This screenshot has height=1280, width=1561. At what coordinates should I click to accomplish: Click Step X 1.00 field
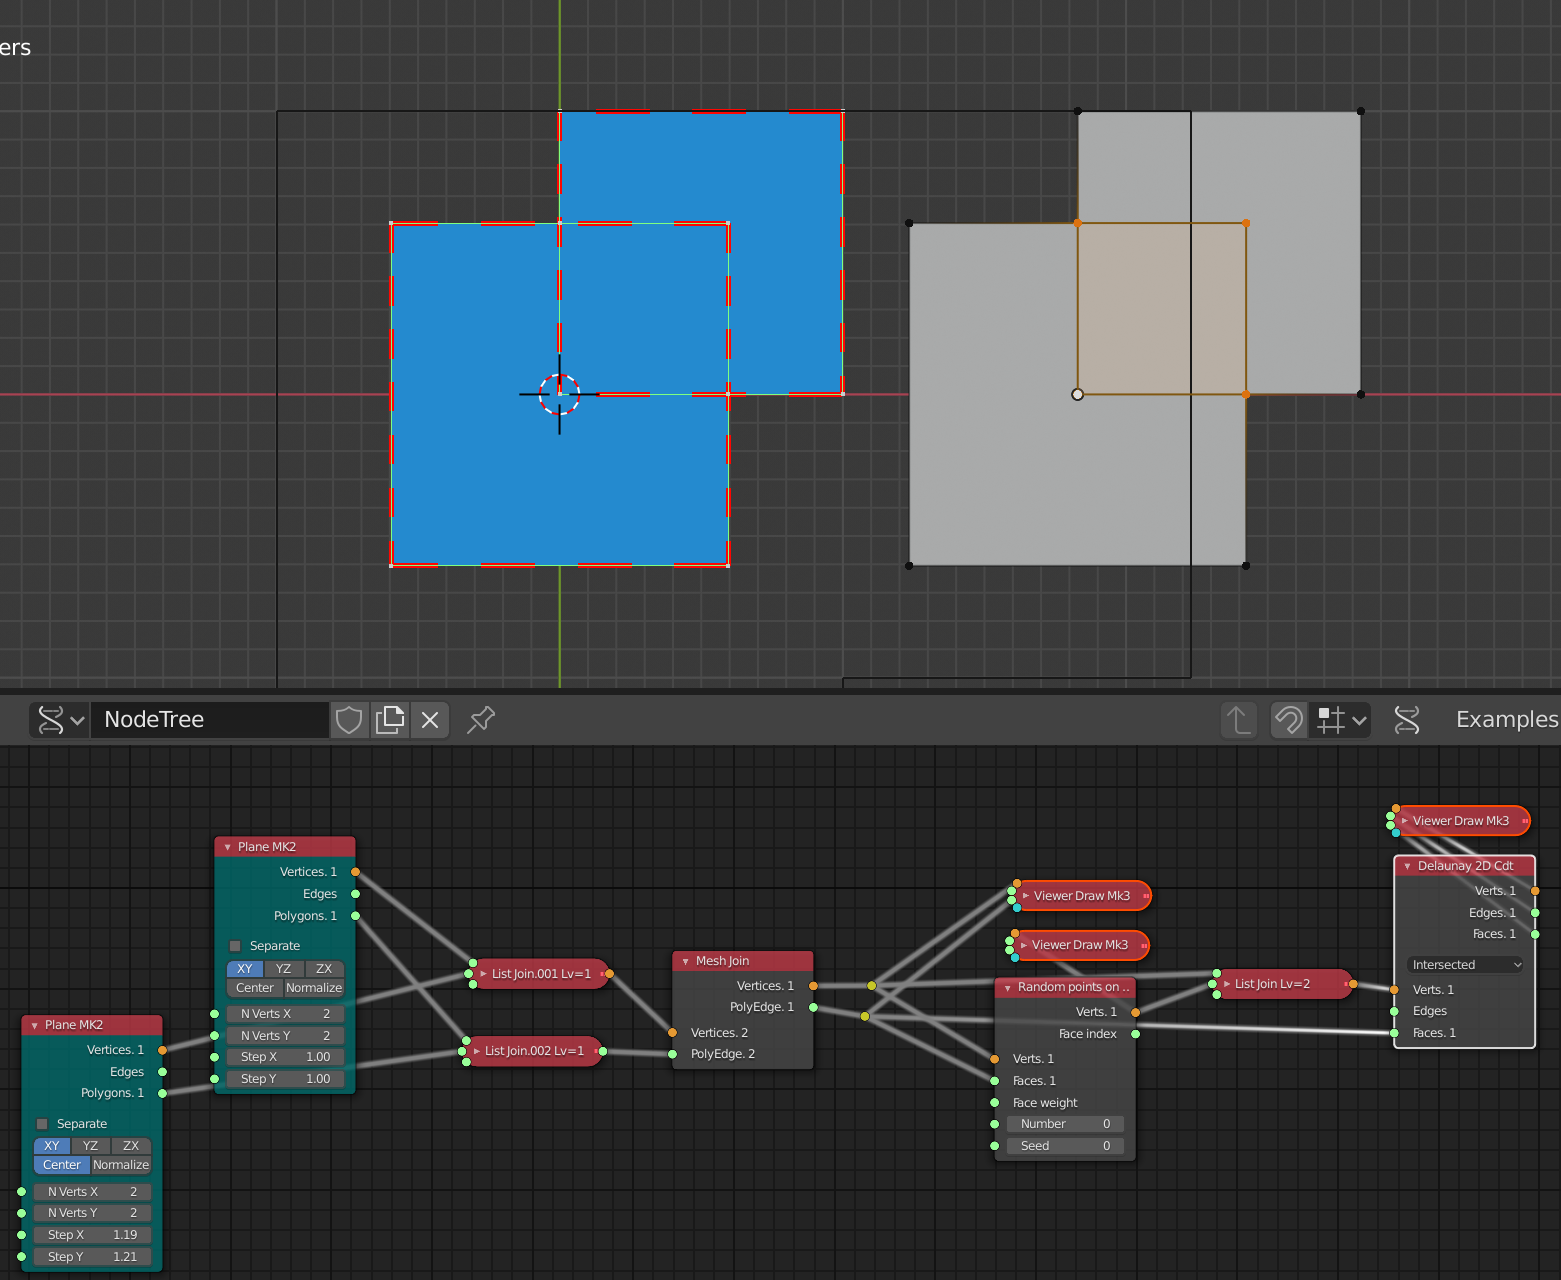click(x=286, y=1057)
